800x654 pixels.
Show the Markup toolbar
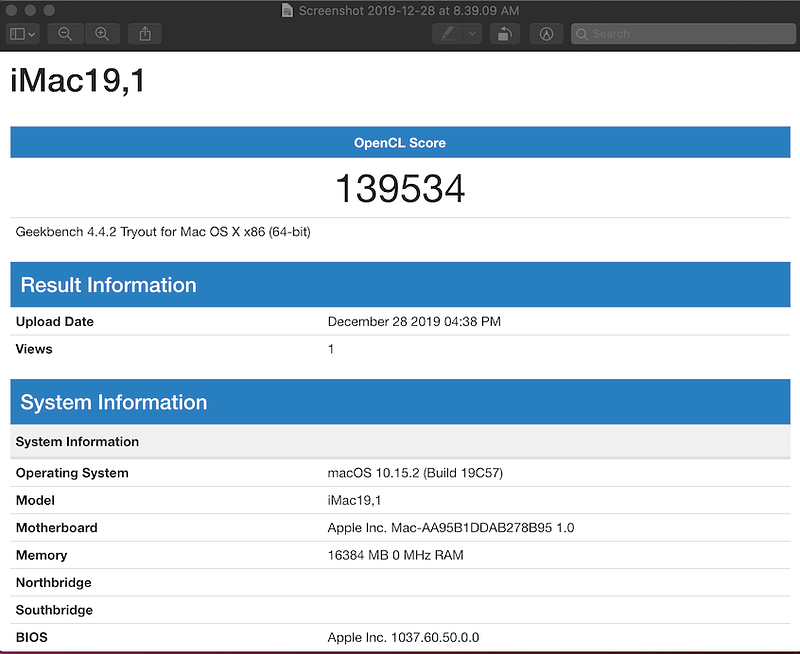tap(546, 34)
